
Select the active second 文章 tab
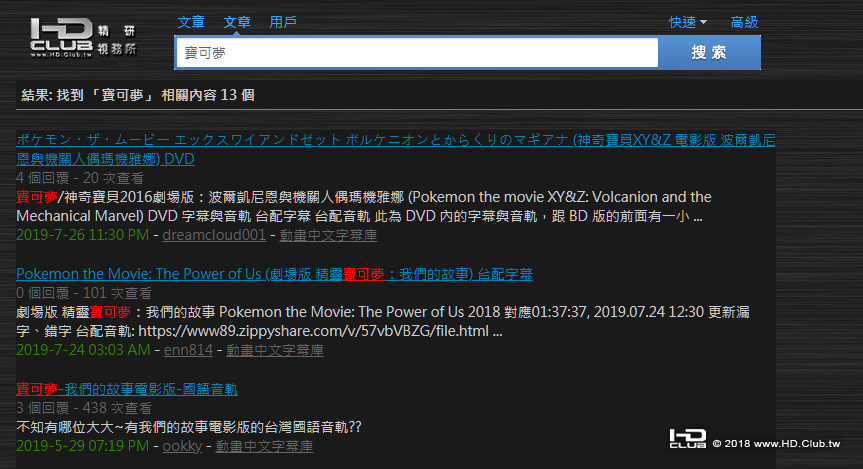coord(237,22)
